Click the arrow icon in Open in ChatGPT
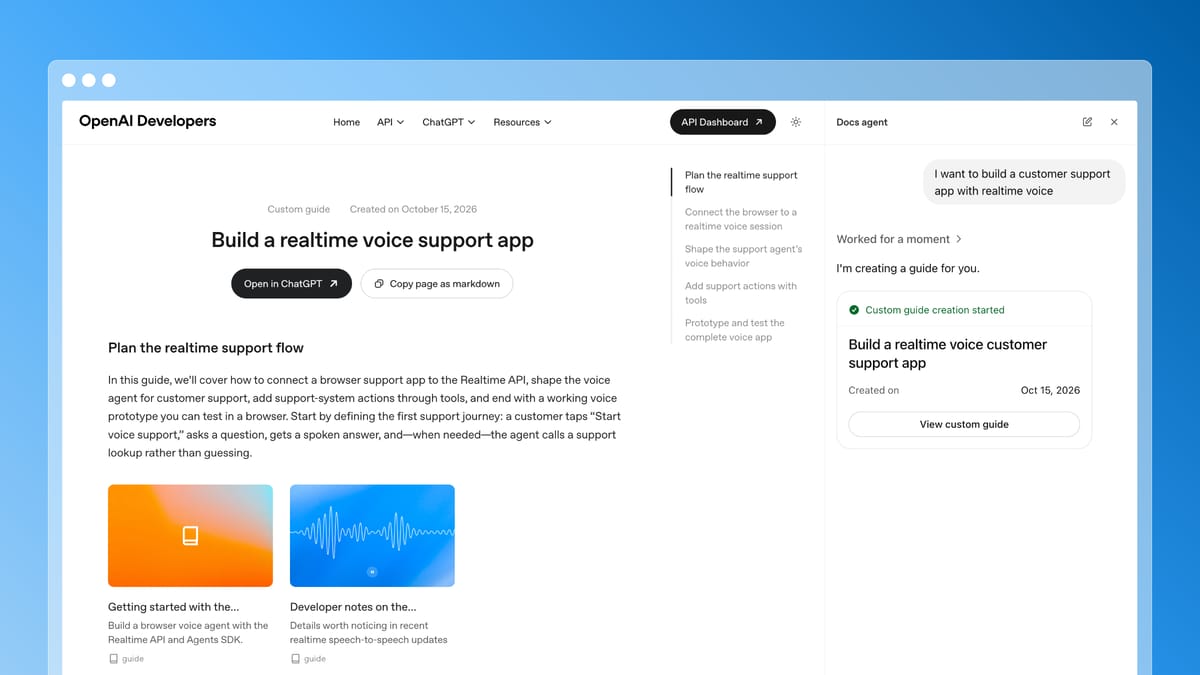1200x675 pixels. tap(334, 284)
